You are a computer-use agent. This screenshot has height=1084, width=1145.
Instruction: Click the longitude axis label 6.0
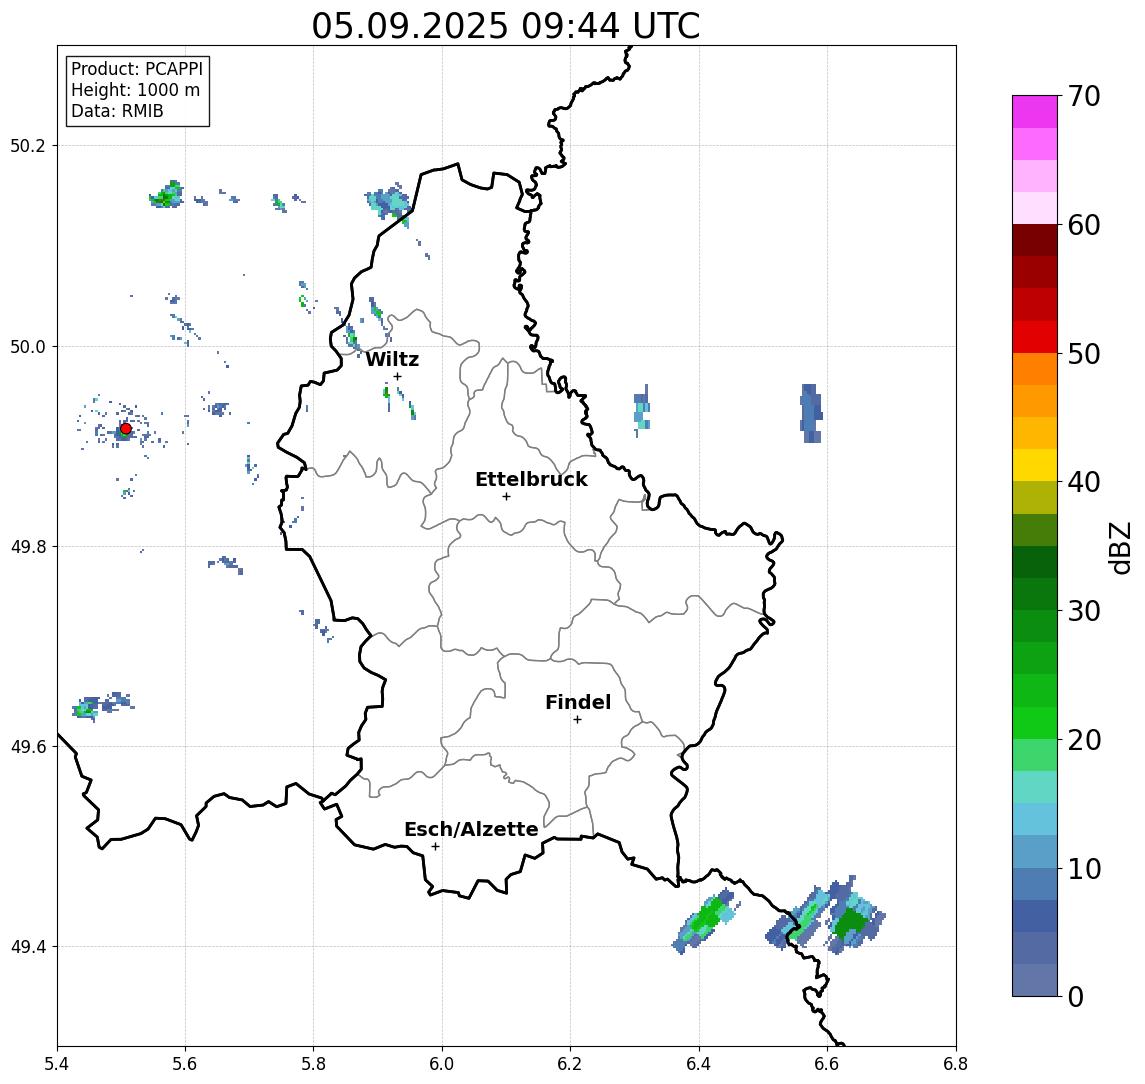coord(443,1064)
